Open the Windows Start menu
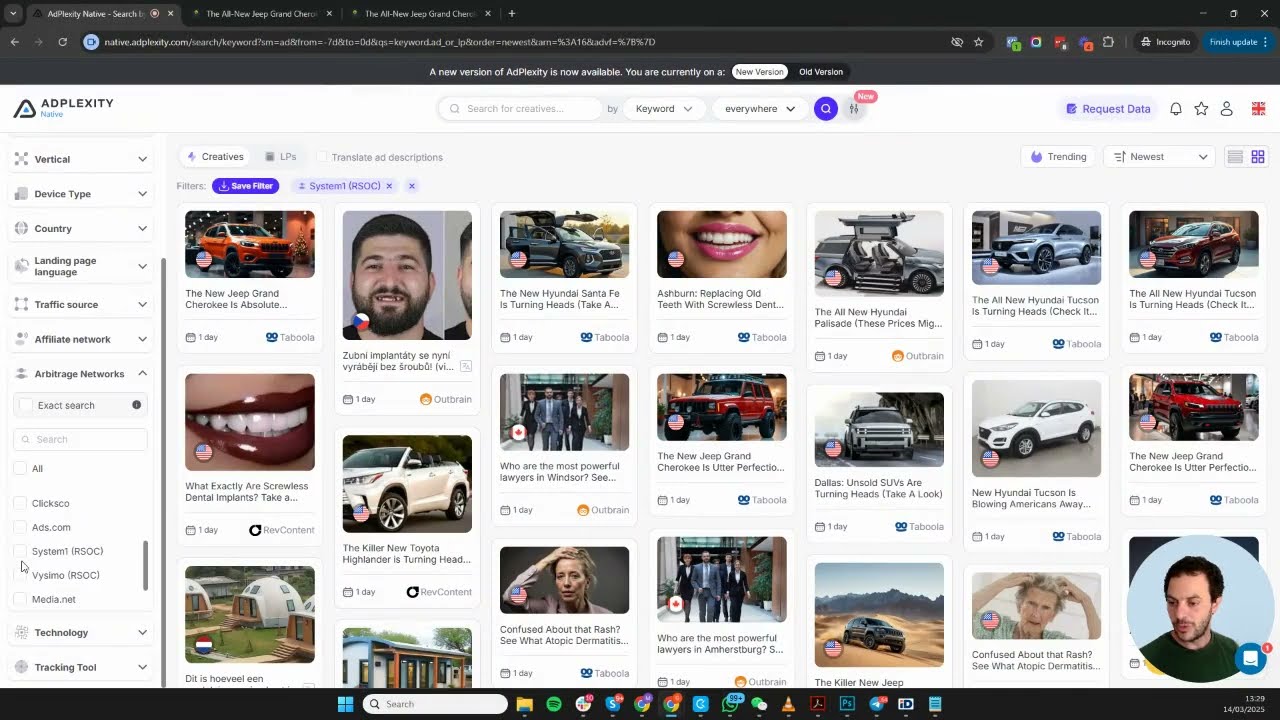The height and width of the screenshot is (720, 1280). (345, 704)
